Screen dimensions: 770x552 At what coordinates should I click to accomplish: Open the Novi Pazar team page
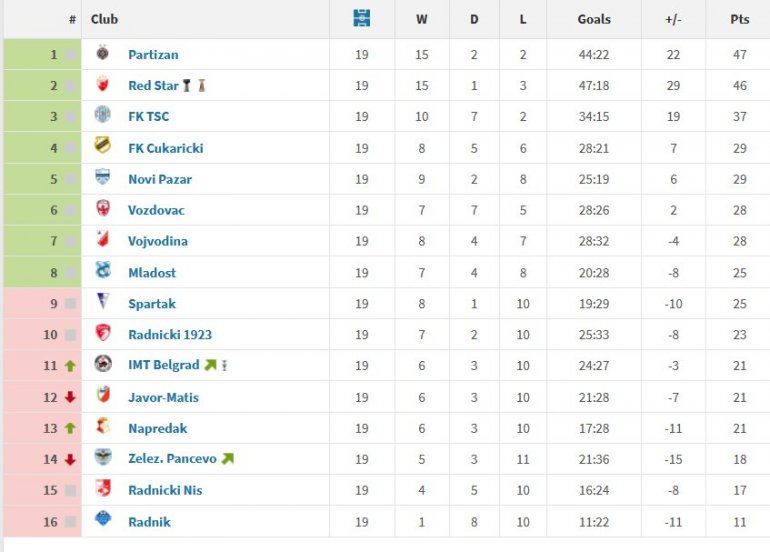pos(160,179)
